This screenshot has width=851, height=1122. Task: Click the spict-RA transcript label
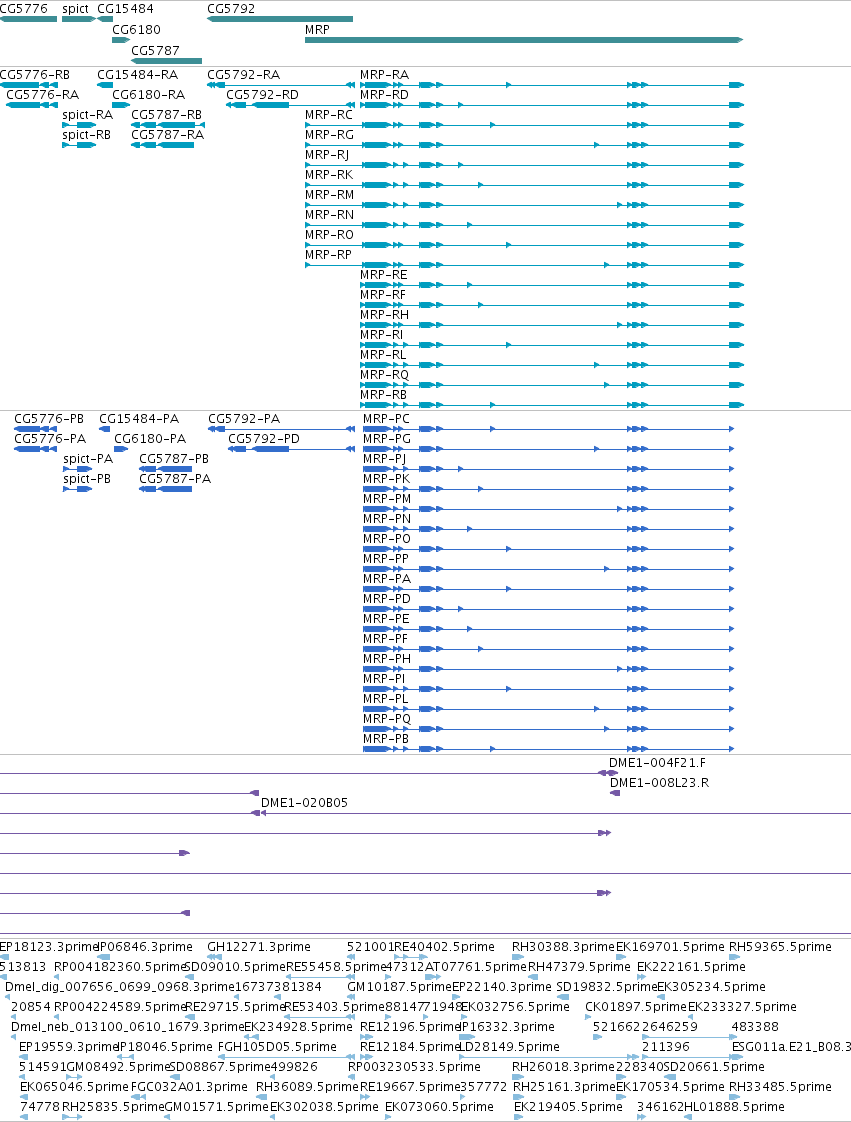pyautogui.click(x=87, y=114)
